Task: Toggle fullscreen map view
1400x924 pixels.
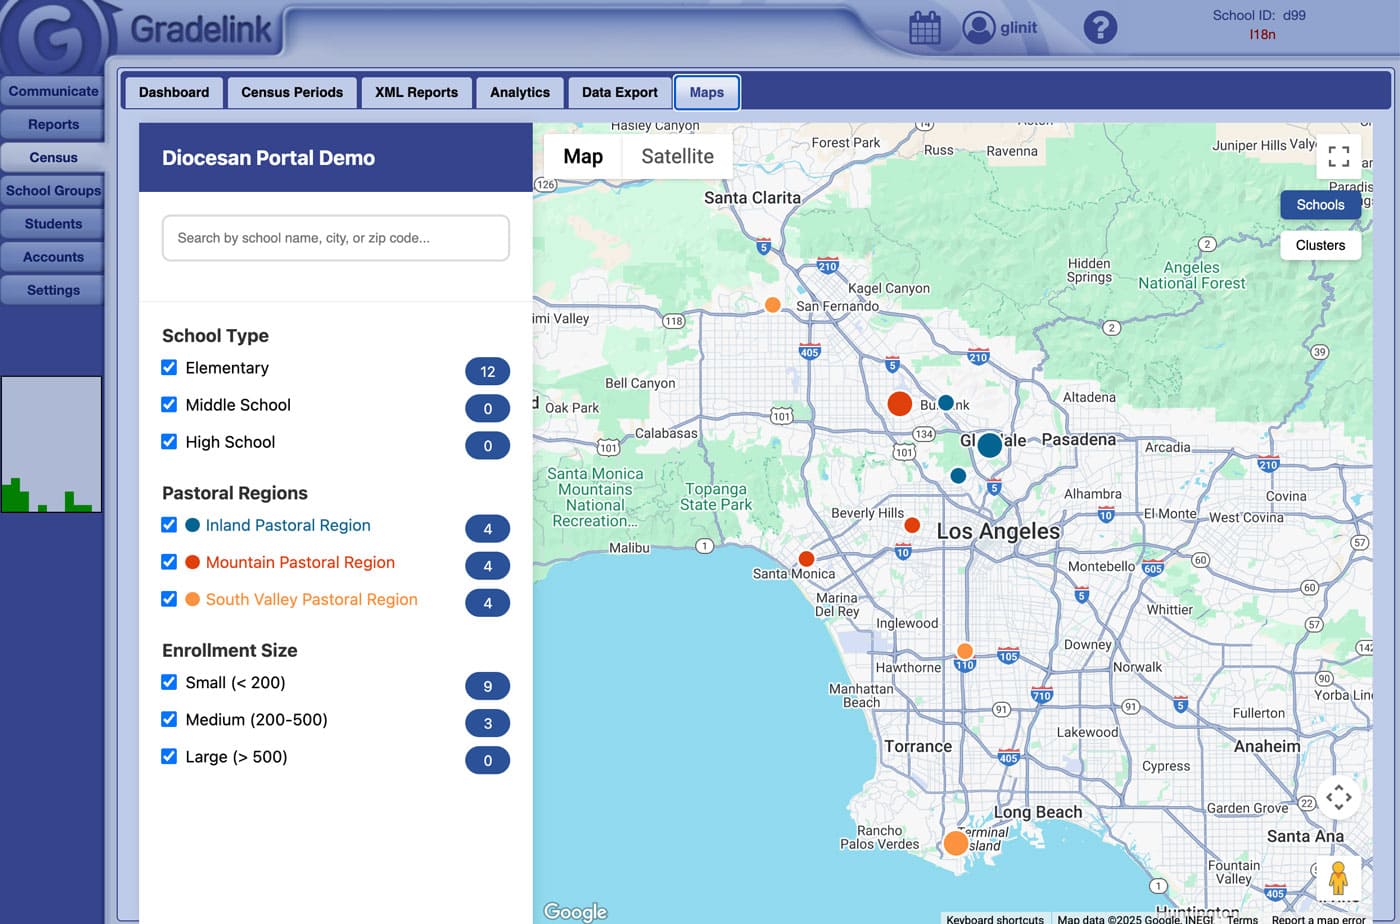Action: (x=1338, y=156)
